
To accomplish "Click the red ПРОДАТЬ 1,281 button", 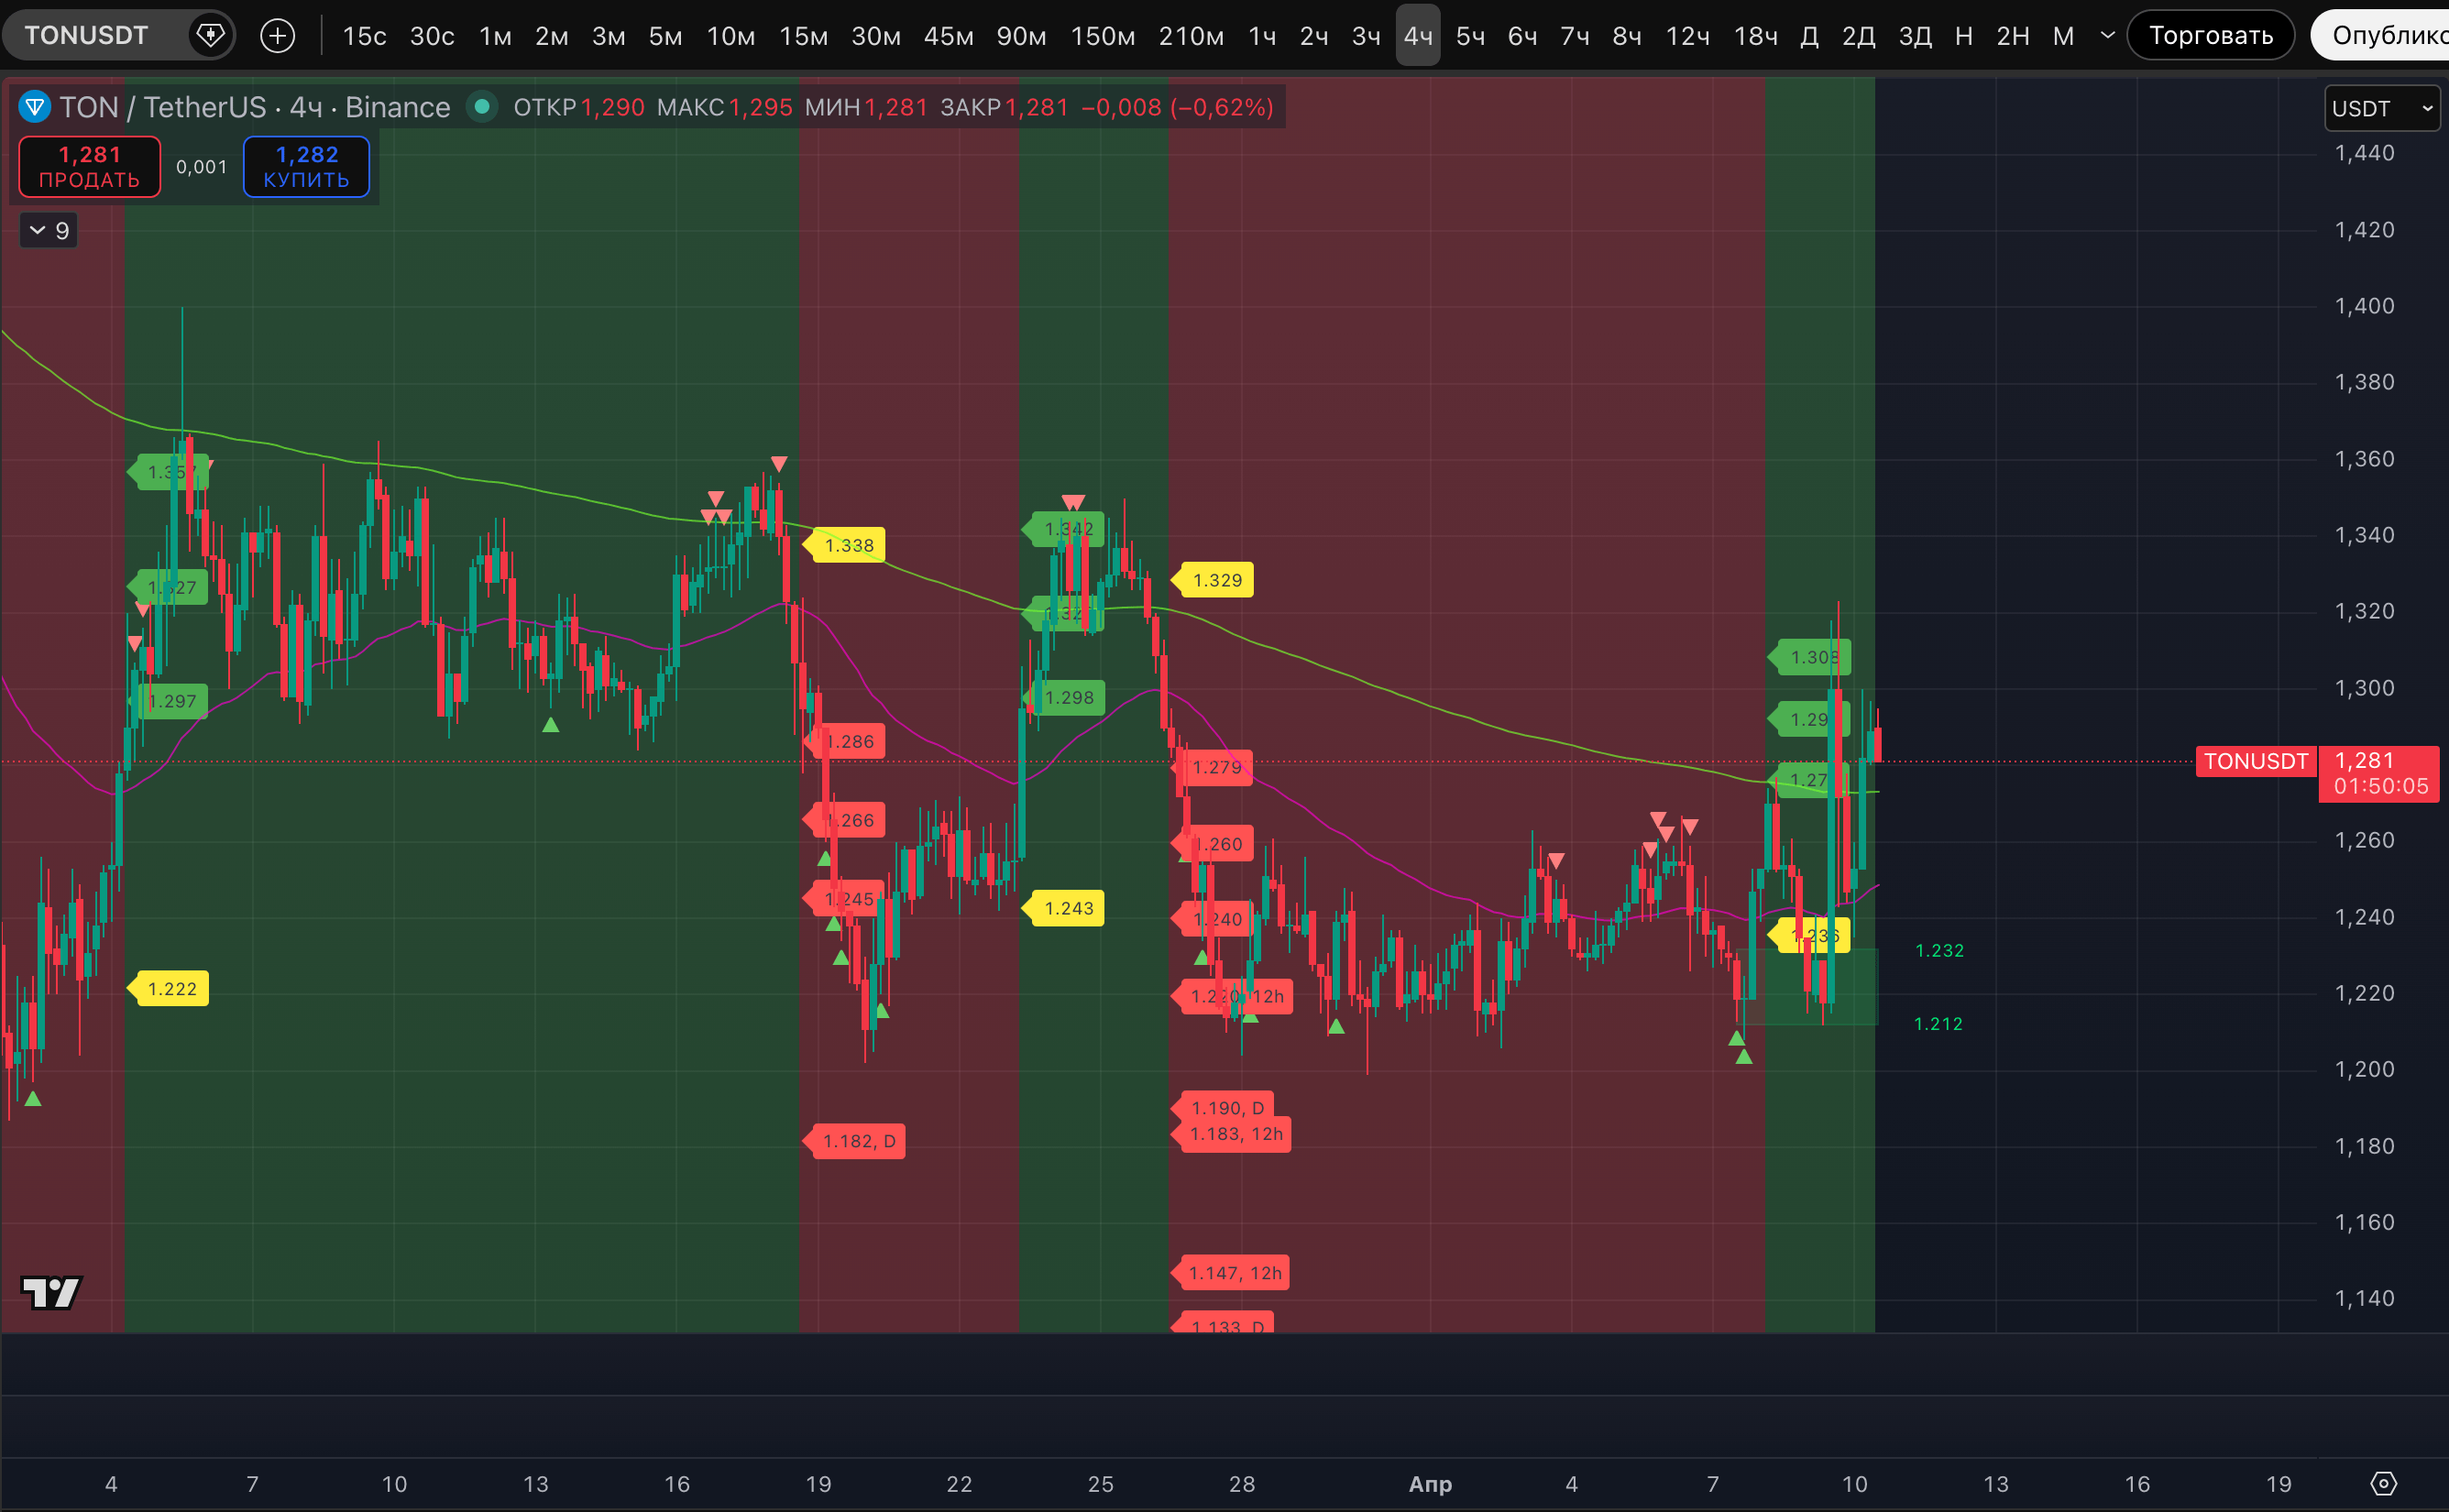I will pyautogui.click(x=89, y=166).
